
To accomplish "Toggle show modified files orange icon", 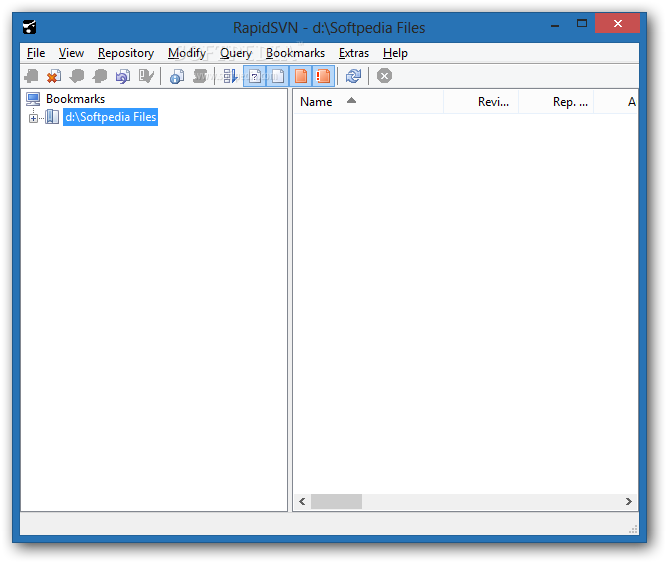I will point(301,76).
